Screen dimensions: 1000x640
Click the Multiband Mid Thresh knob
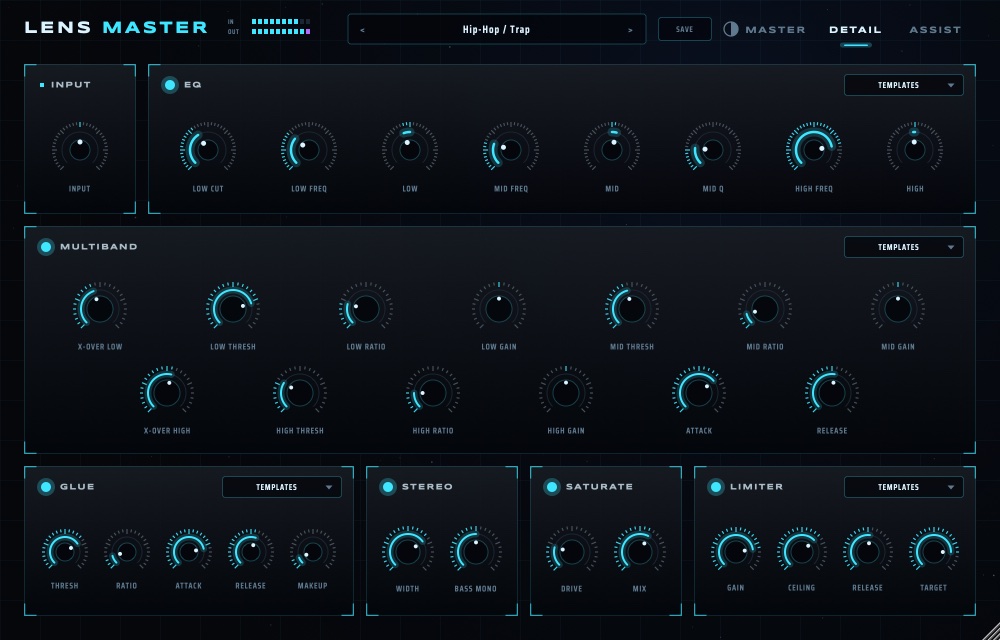(631, 309)
